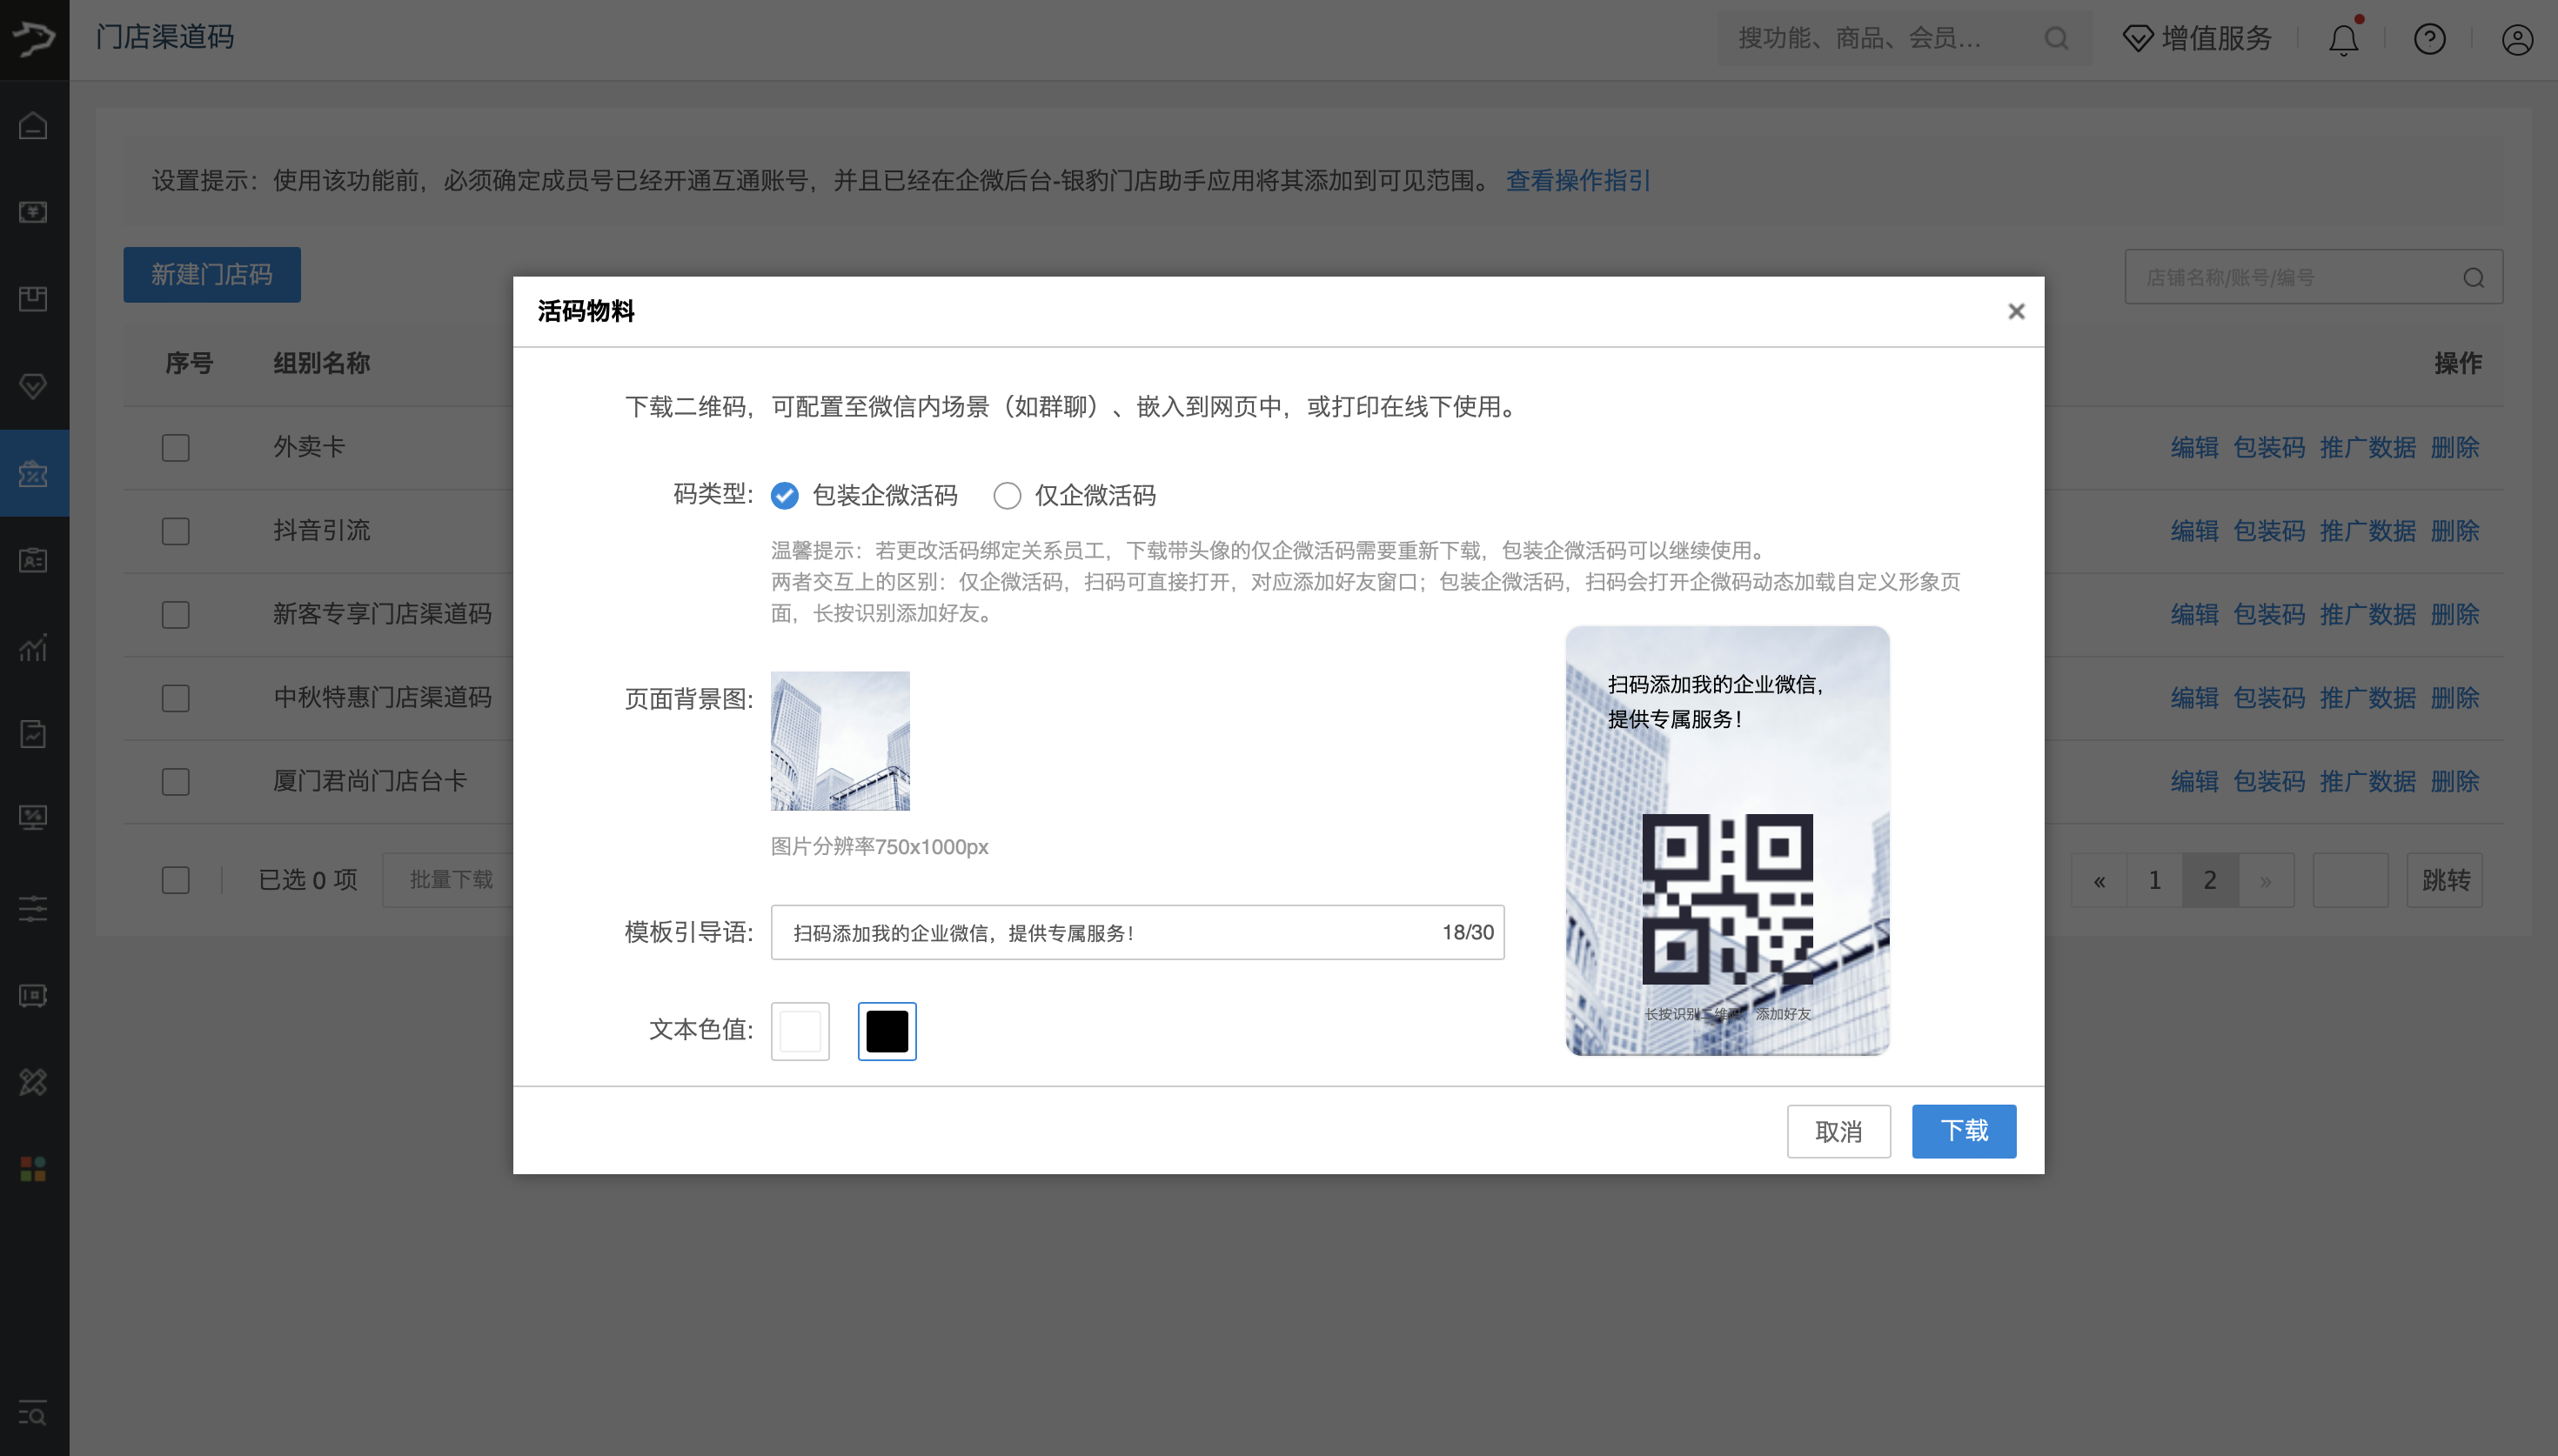
Task: Open the cashier wallet sidebar icon
Action: pos(33,212)
